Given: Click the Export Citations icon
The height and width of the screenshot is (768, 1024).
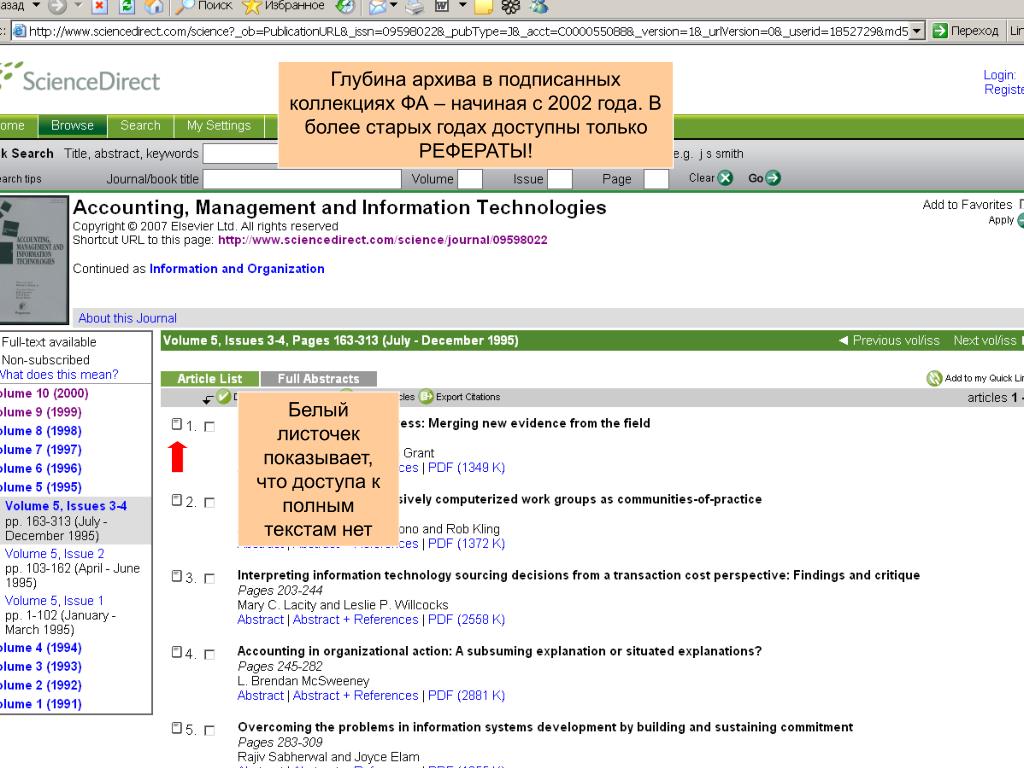Looking at the screenshot, I should (x=426, y=396).
